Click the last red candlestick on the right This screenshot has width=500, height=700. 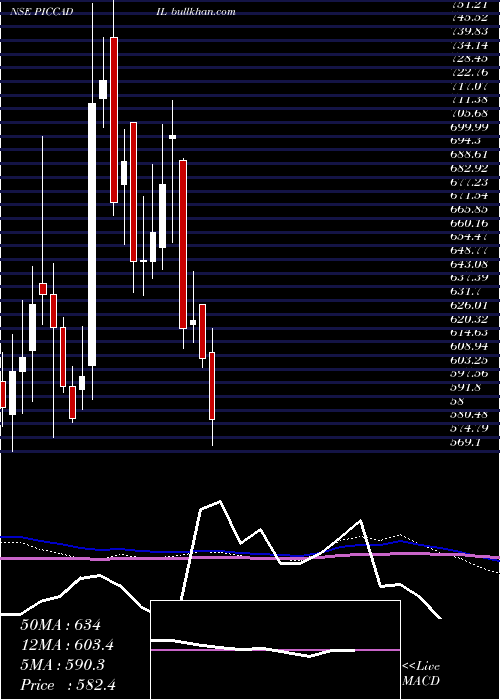point(212,386)
